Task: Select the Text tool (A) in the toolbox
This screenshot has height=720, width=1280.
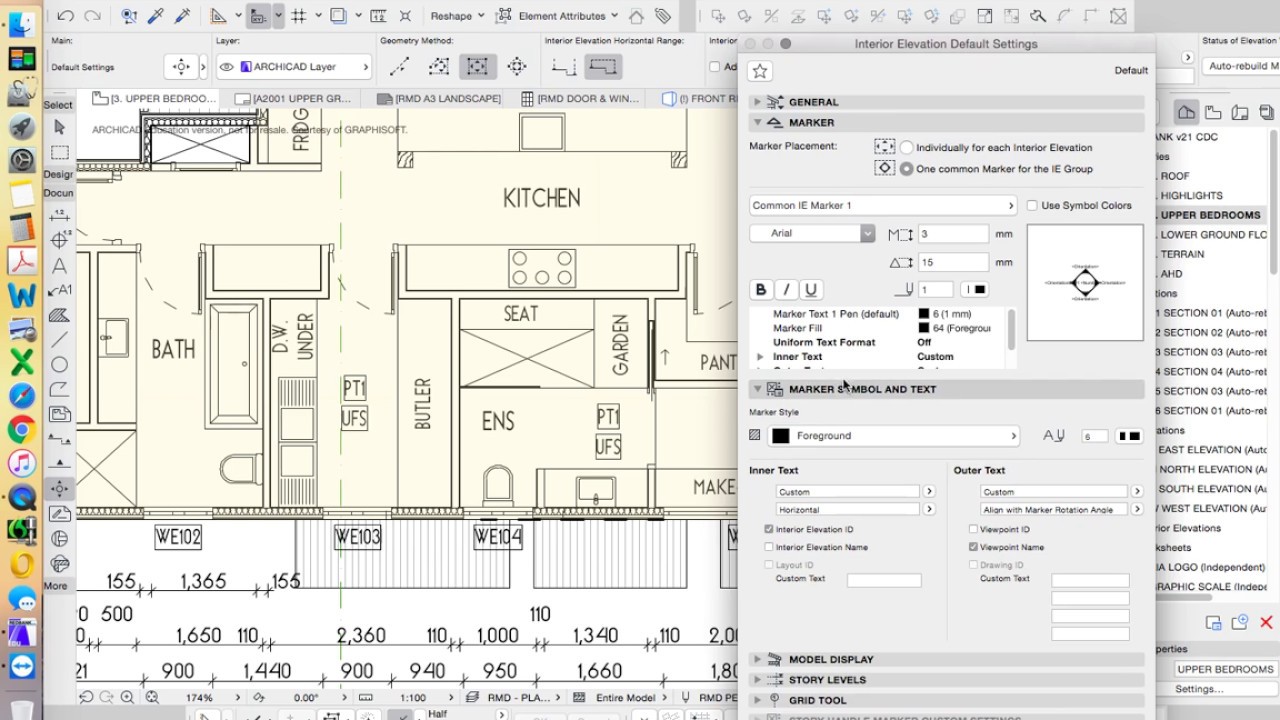Action: tap(59, 266)
